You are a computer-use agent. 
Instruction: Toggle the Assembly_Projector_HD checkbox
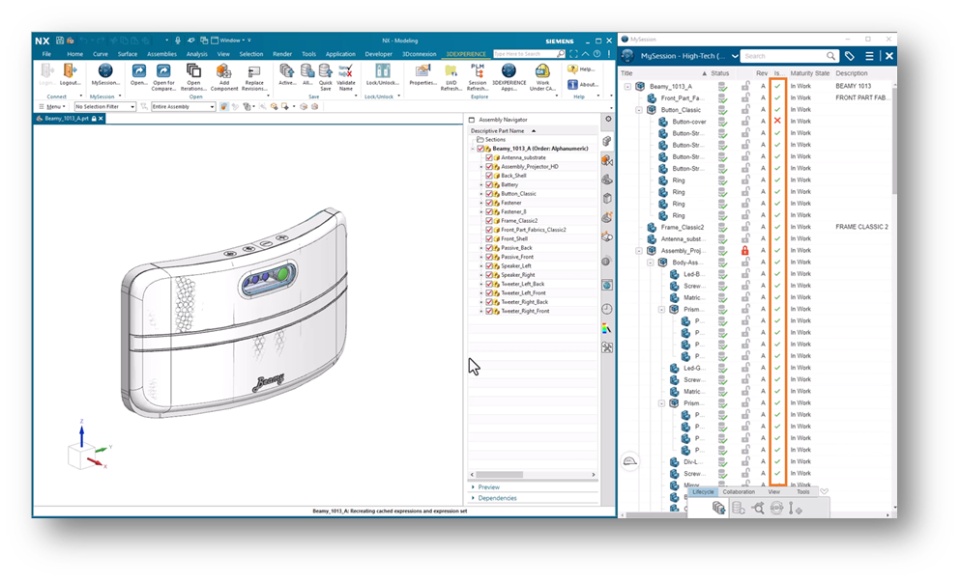489,167
